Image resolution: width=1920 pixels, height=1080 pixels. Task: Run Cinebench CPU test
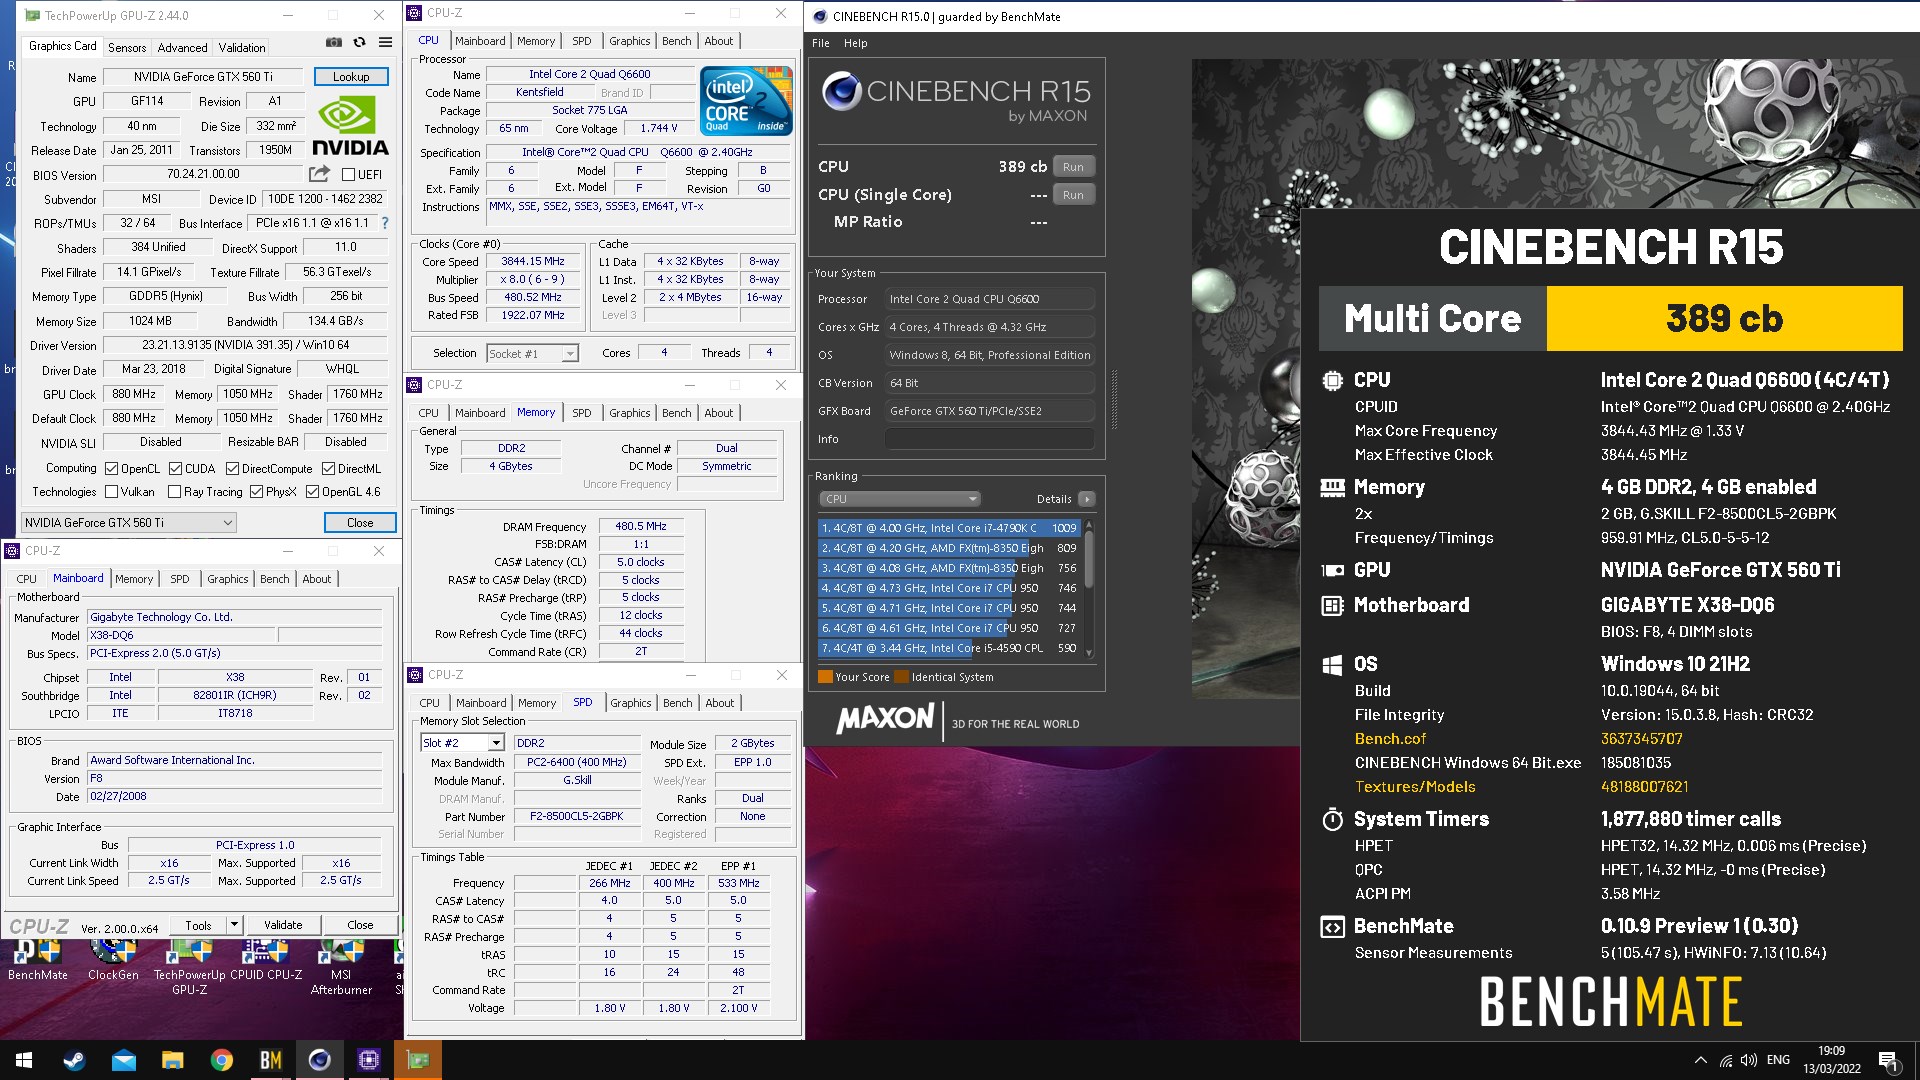[1073, 167]
